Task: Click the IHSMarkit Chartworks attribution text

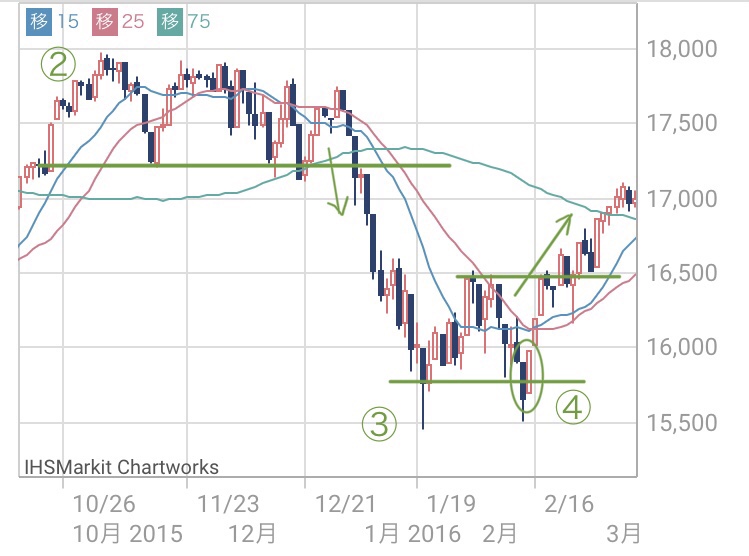Action: [x=121, y=466]
